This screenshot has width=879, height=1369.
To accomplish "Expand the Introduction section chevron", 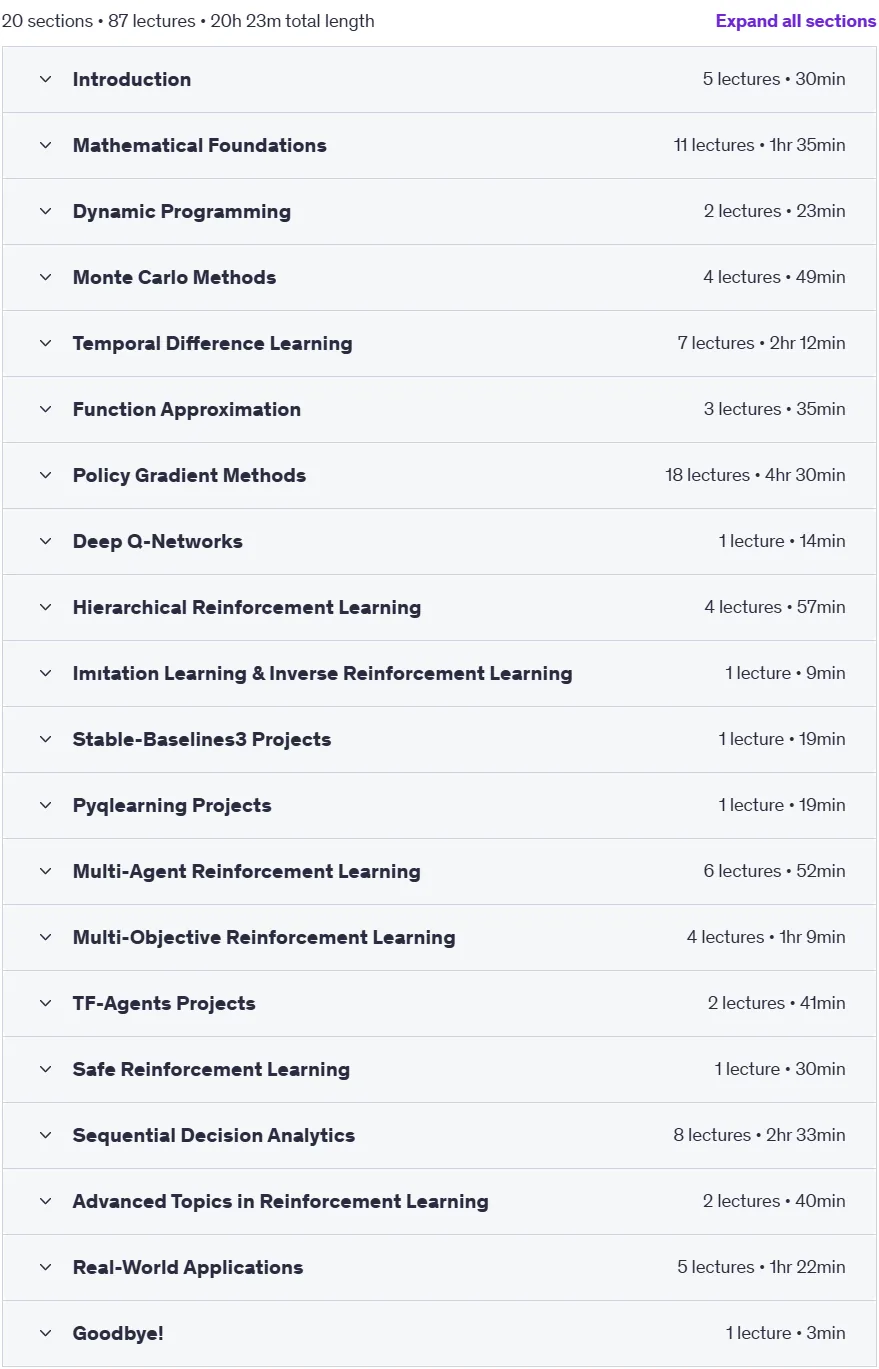I will point(45,79).
